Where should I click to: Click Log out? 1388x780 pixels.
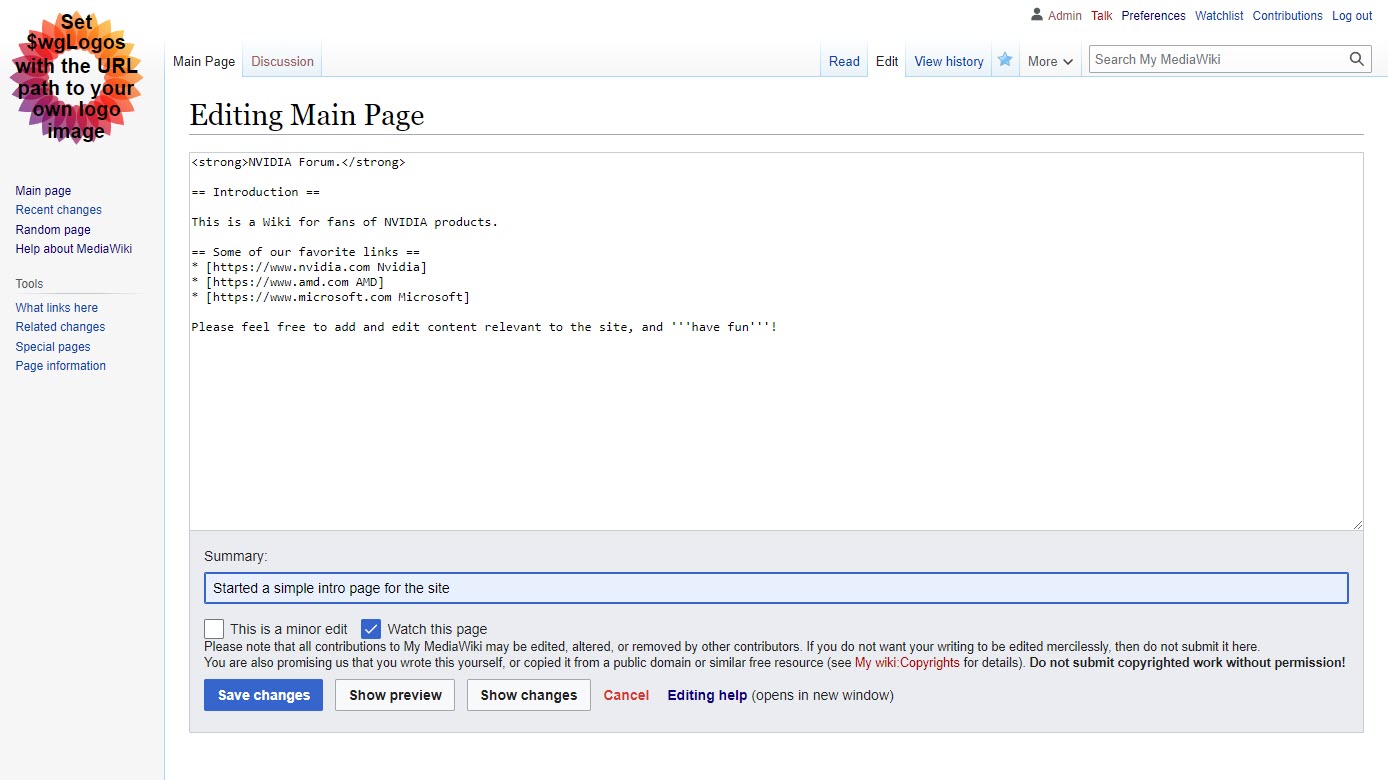[1352, 15]
